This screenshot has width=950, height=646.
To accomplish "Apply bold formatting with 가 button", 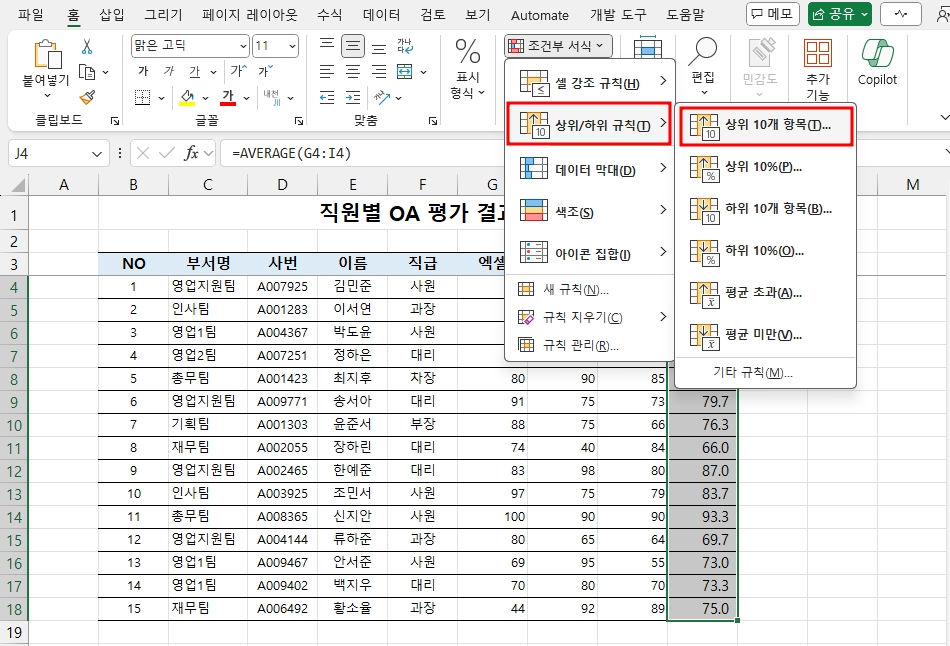I will (143, 72).
